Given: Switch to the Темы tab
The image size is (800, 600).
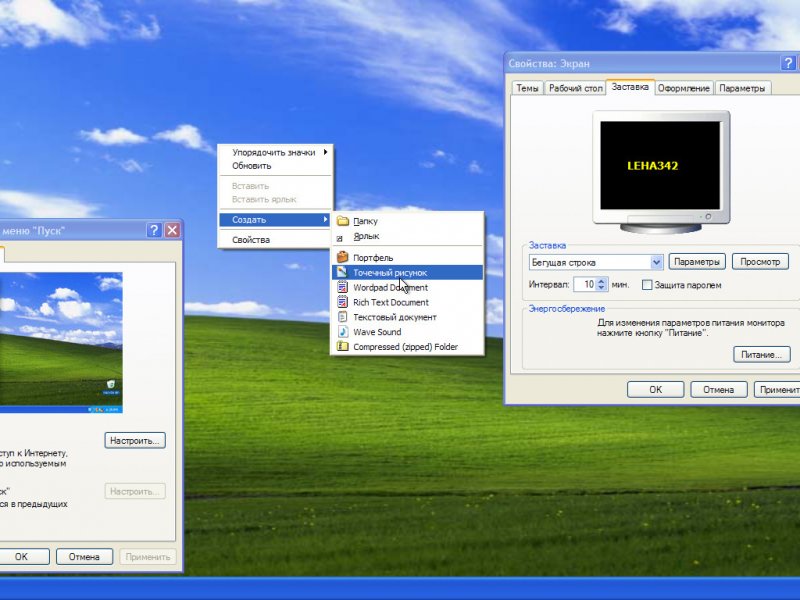Looking at the screenshot, I should coord(527,88).
